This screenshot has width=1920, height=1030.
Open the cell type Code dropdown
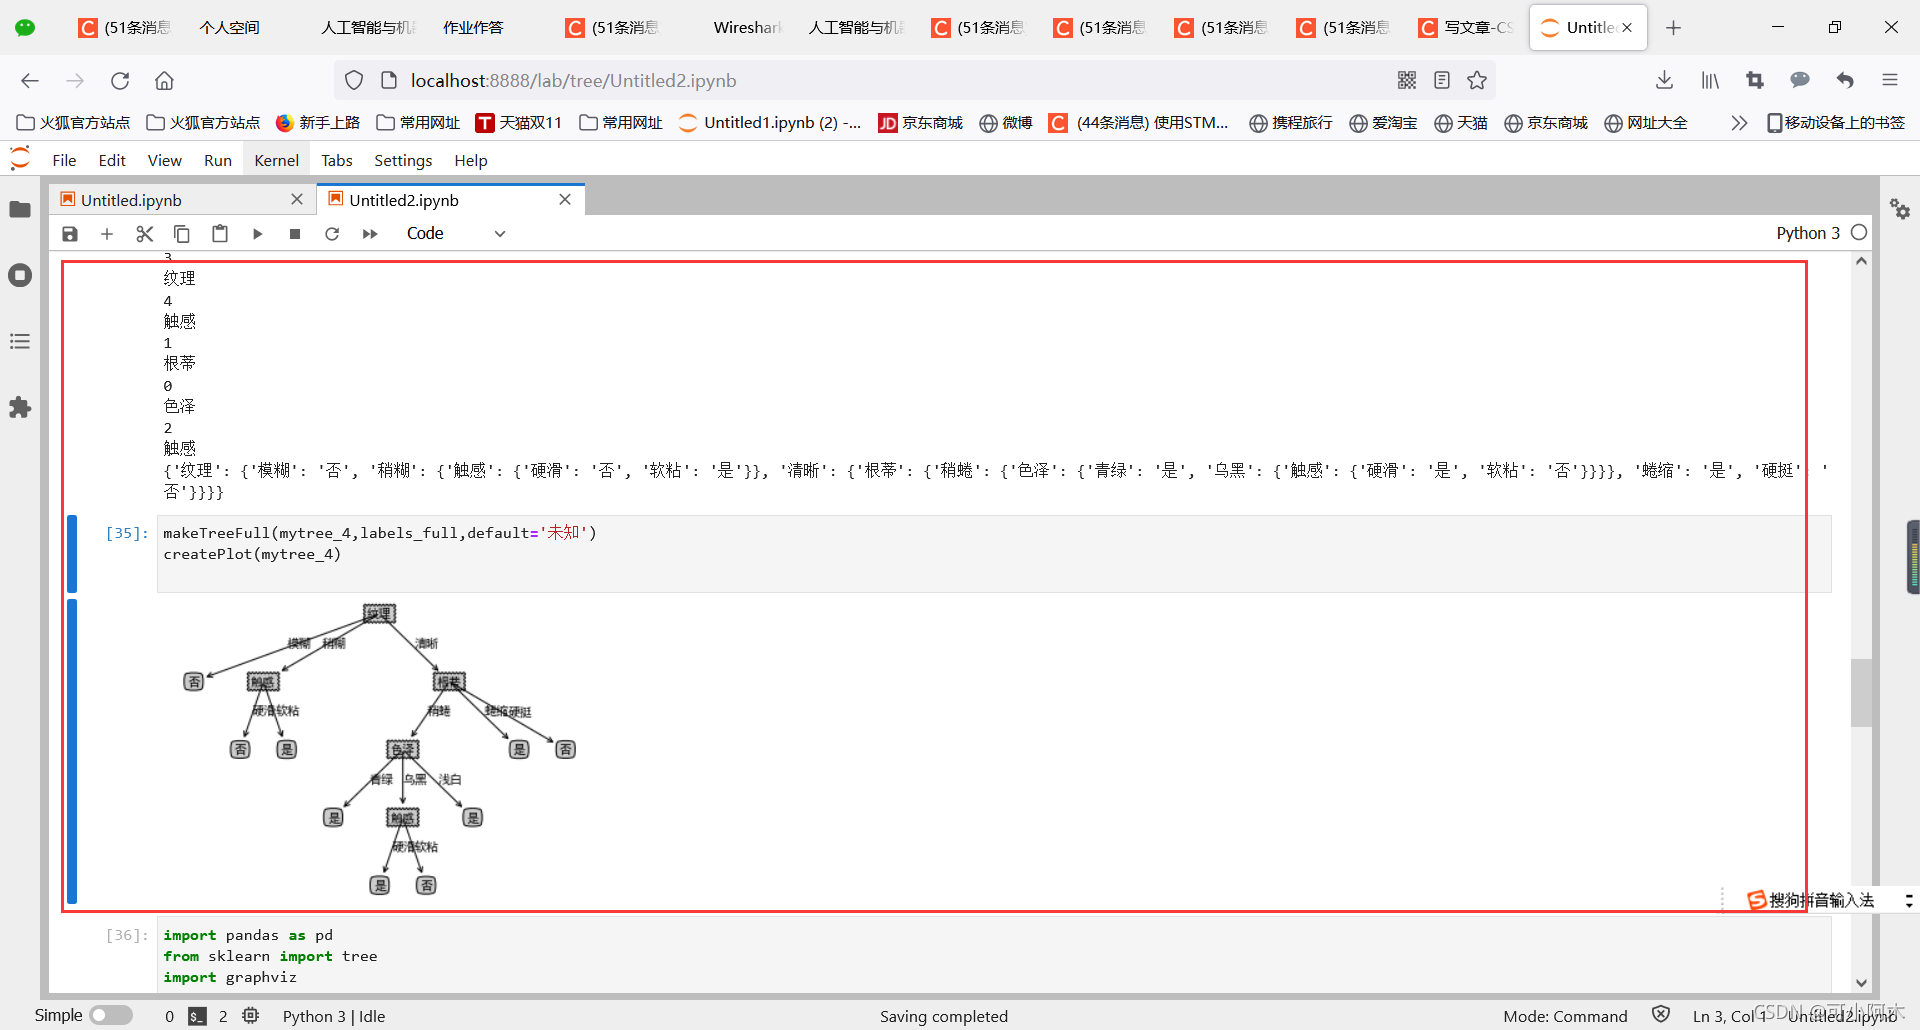(x=456, y=233)
